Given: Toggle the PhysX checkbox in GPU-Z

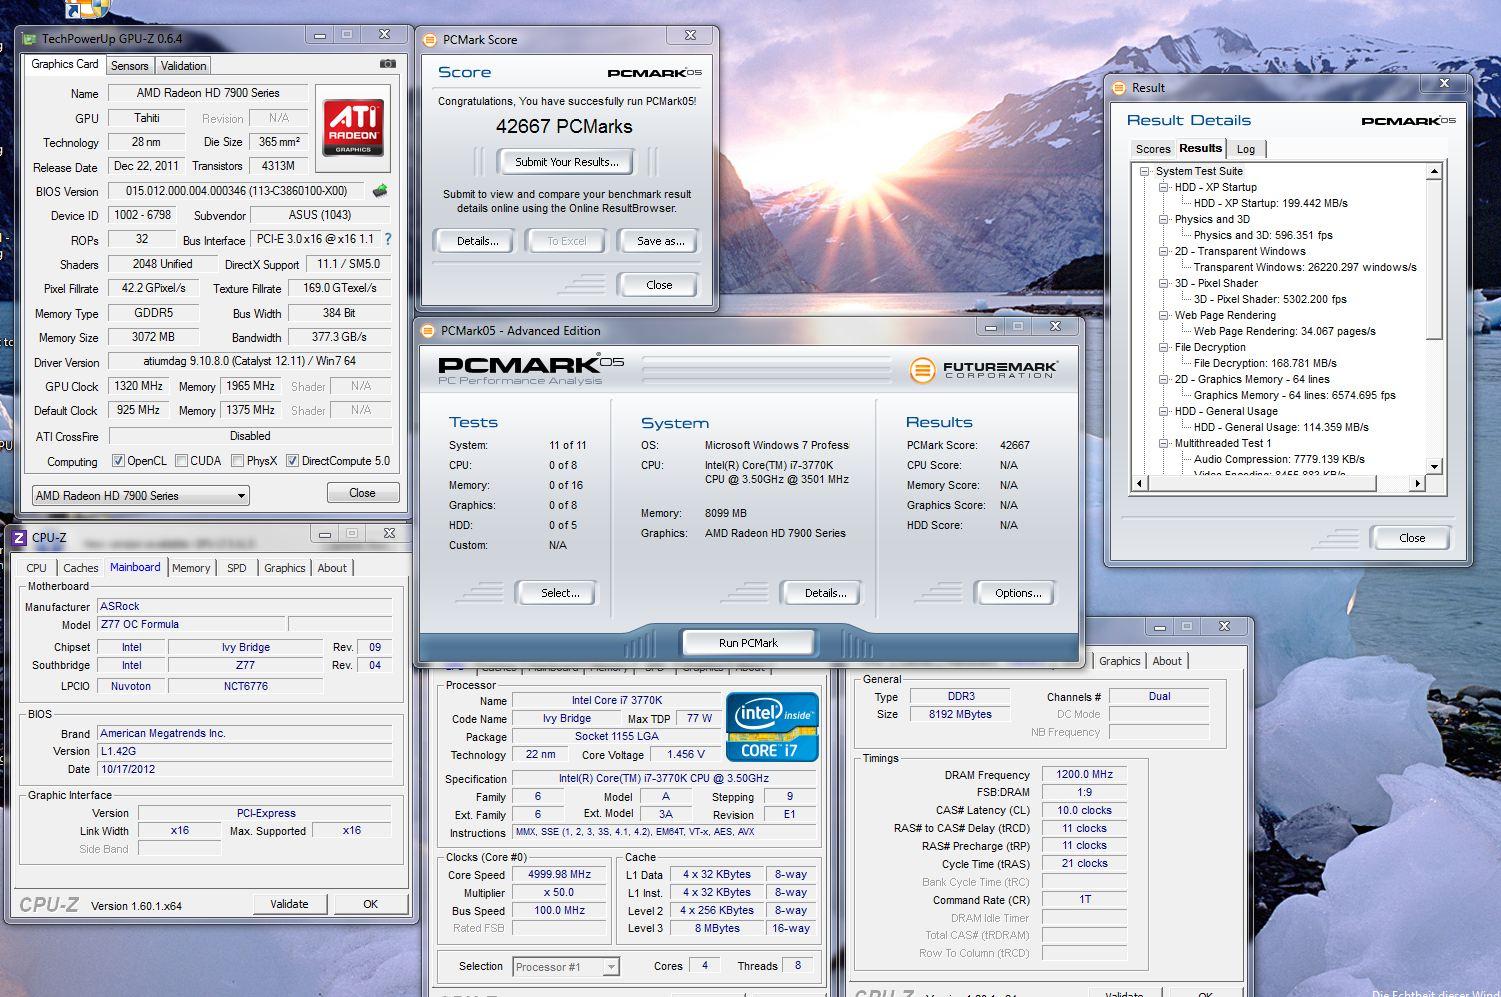Looking at the screenshot, I should [x=237, y=461].
